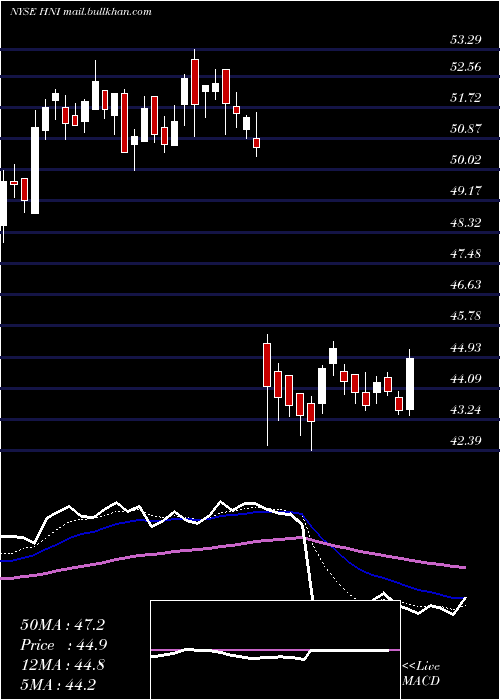
Task: Click the 45.78 price axis label
Action: tap(466, 316)
